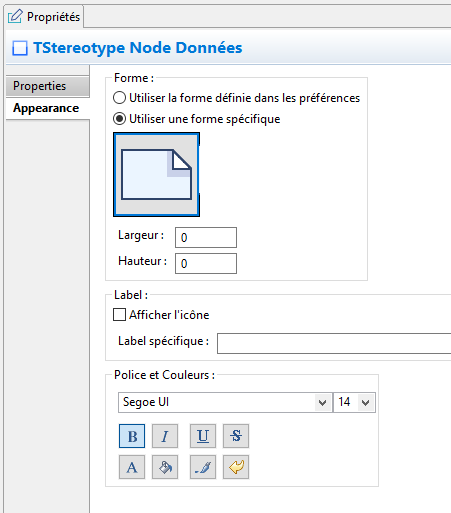This screenshot has width=451, height=513.
Task: Focus the 'Label spécifique' text field
Action: [x=334, y=343]
